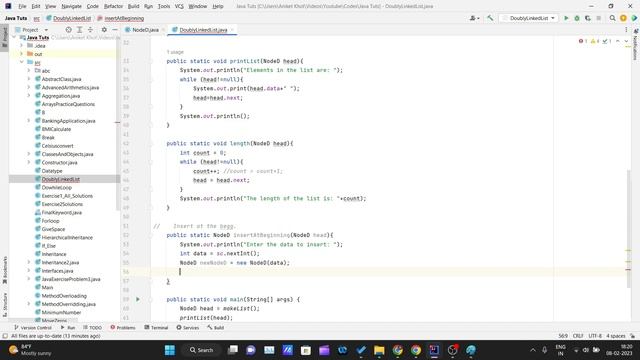The width and height of the screenshot is (640, 360).
Task: Open the Services tool window
Action: tap(188, 327)
